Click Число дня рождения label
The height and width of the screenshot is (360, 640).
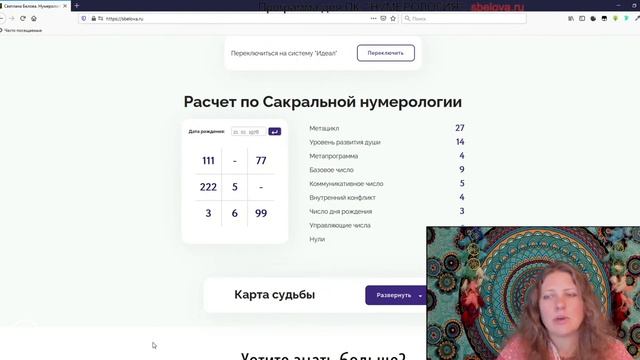[x=340, y=211]
